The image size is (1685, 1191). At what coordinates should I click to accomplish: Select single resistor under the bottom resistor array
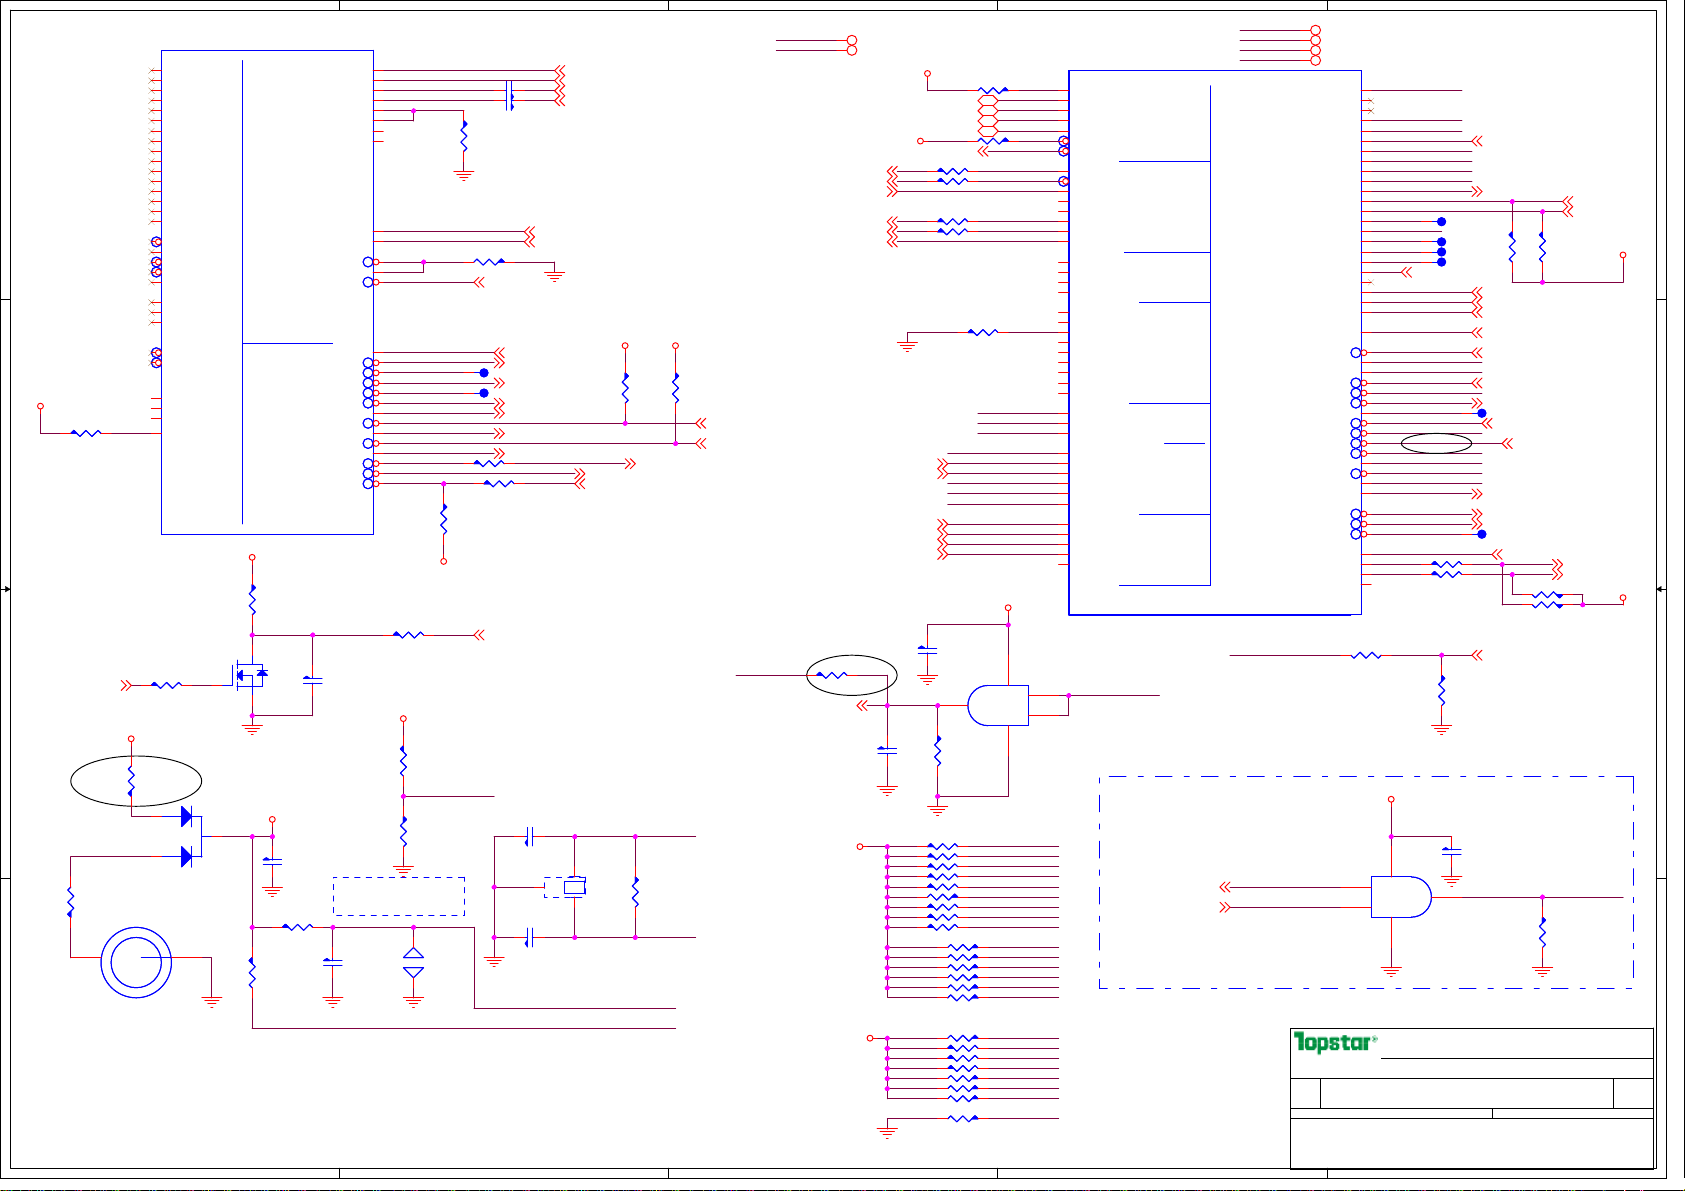tap(962, 1118)
